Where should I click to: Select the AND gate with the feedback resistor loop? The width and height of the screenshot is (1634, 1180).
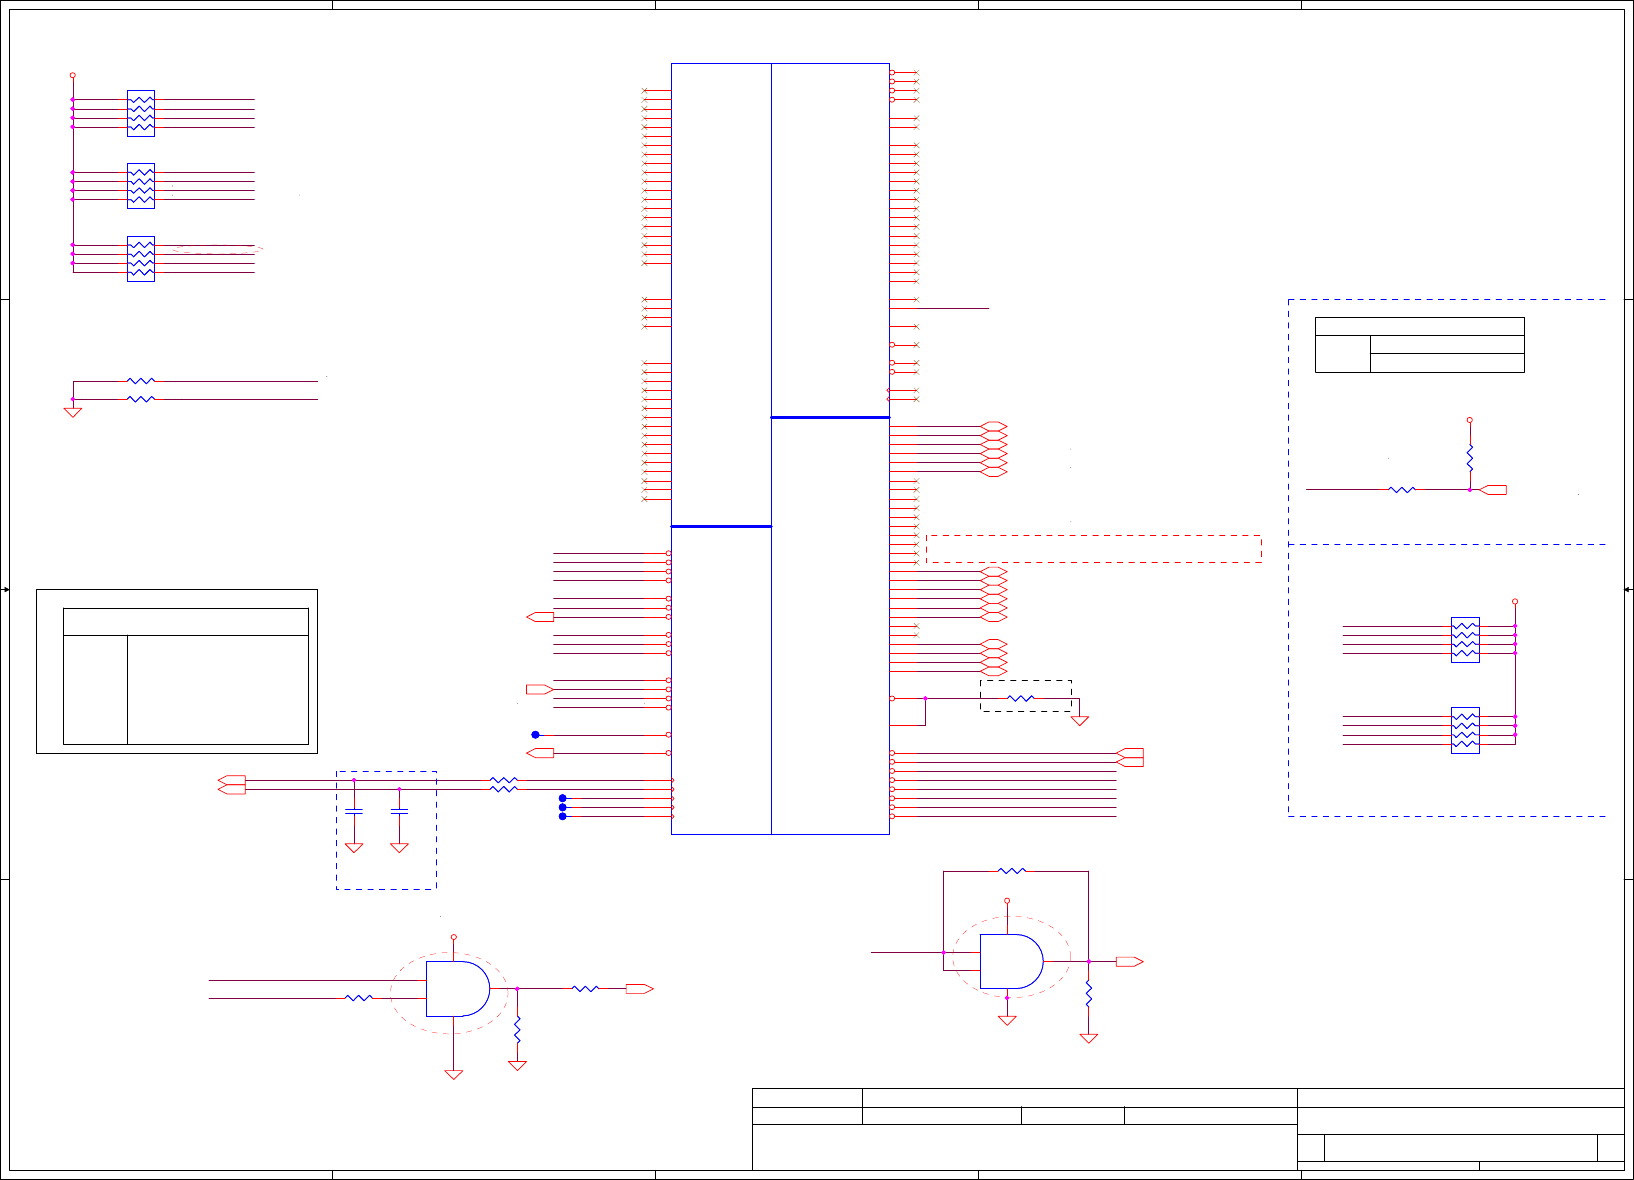[x=1011, y=961]
